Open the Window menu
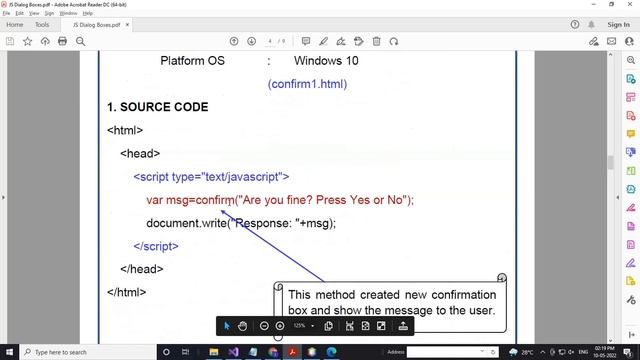The image size is (640, 360). click(x=68, y=13)
